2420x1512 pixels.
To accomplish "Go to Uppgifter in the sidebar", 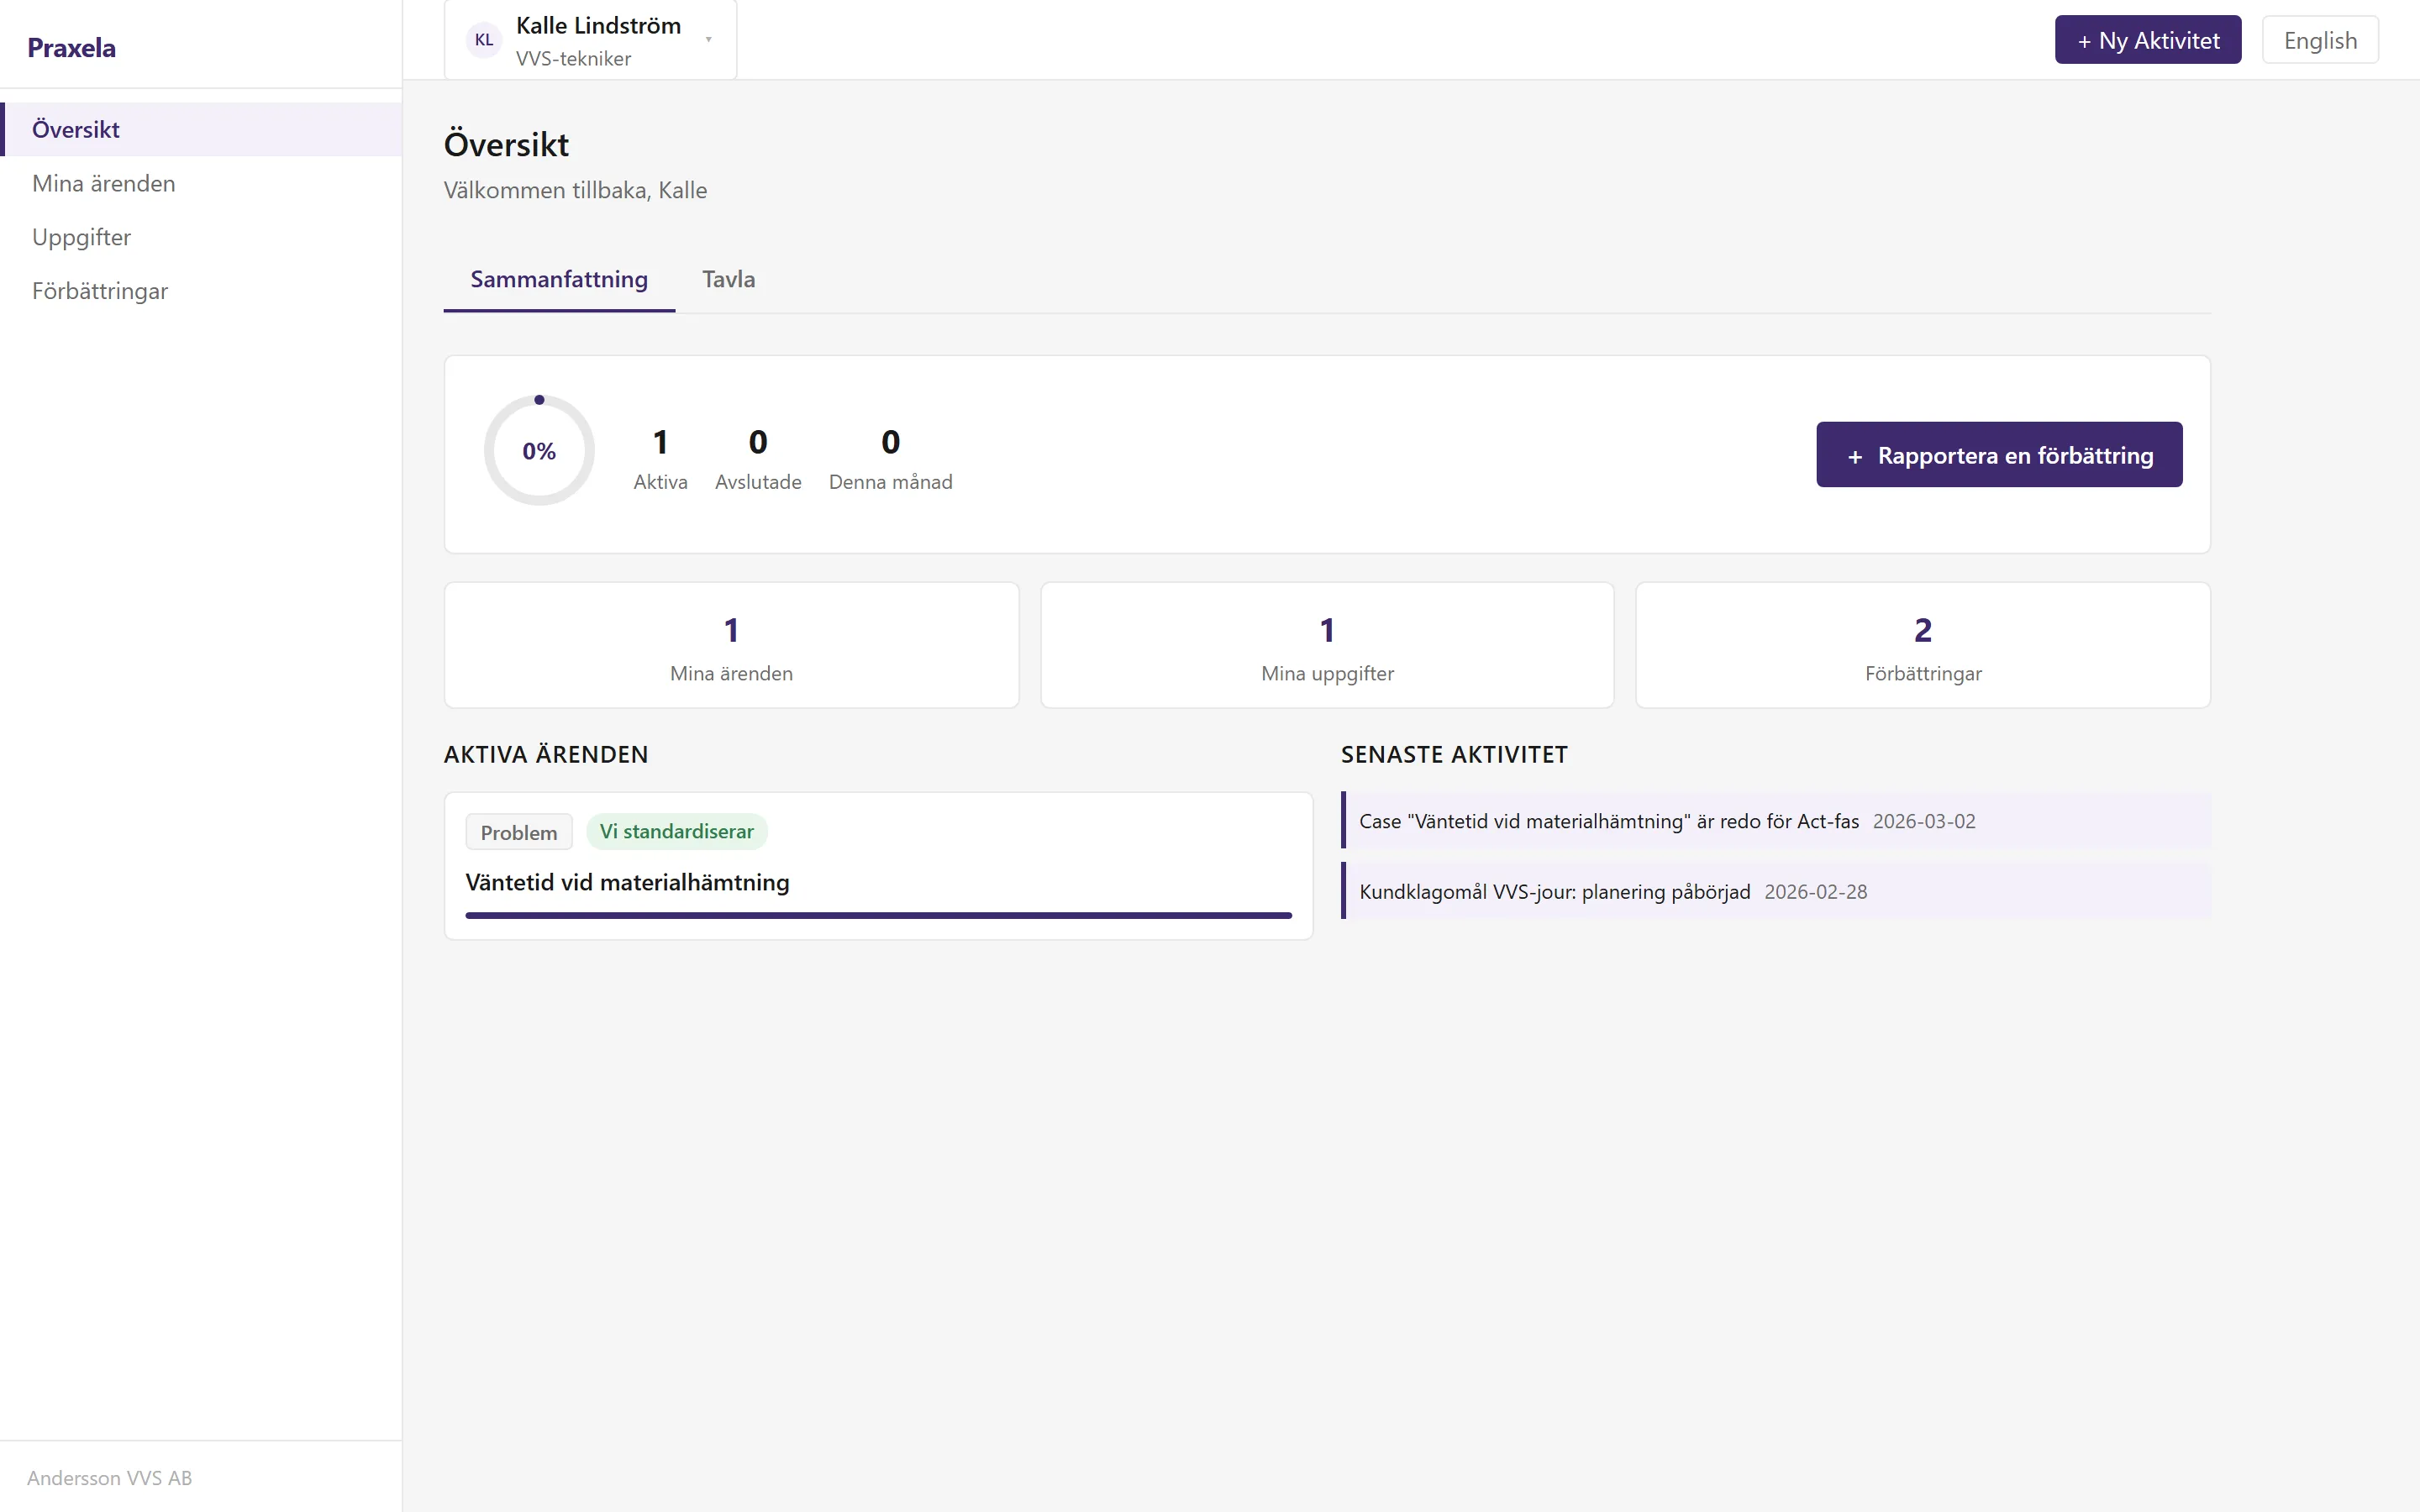I will click(x=201, y=237).
